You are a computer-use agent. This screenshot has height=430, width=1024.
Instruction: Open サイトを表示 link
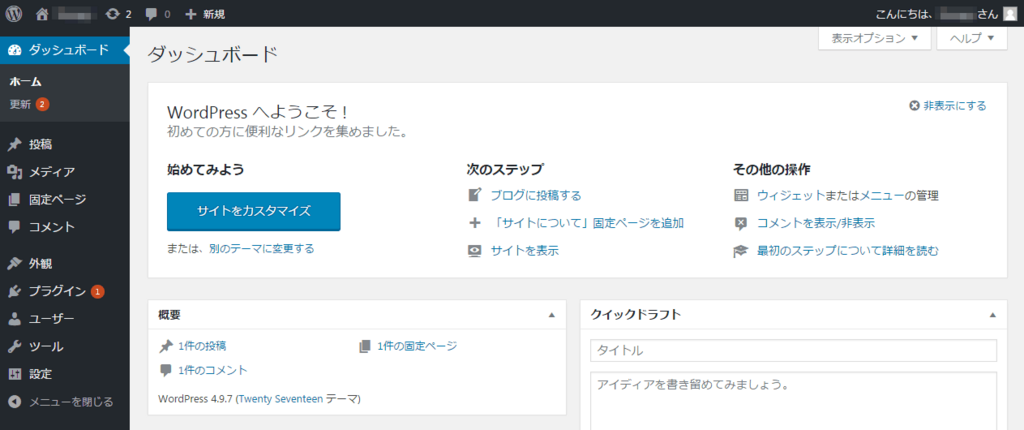tap(524, 250)
